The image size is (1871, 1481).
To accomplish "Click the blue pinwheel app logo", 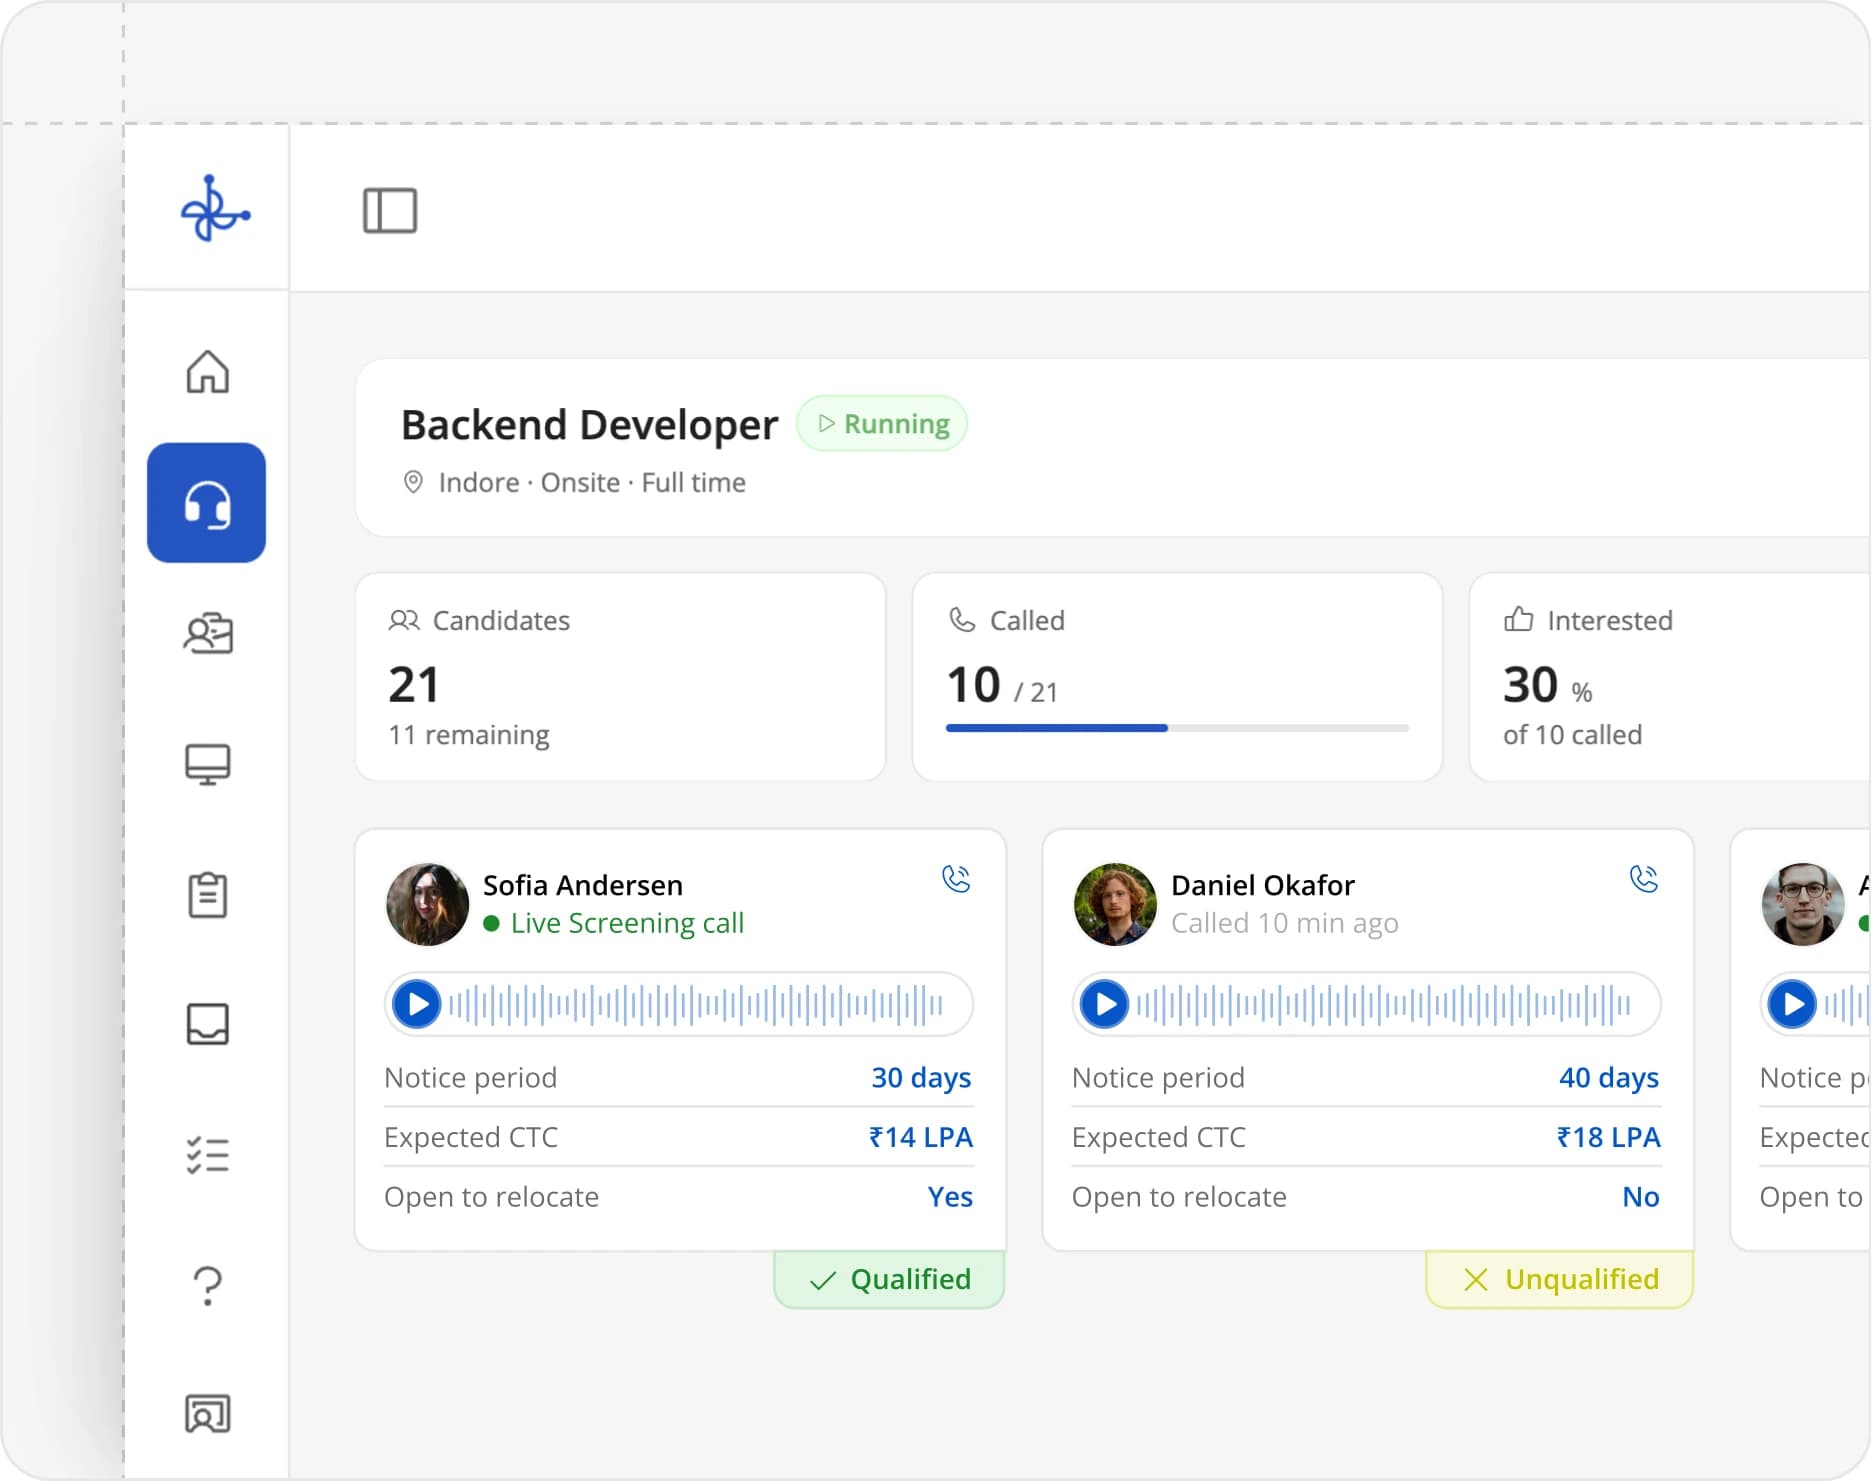I will pos(214,209).
